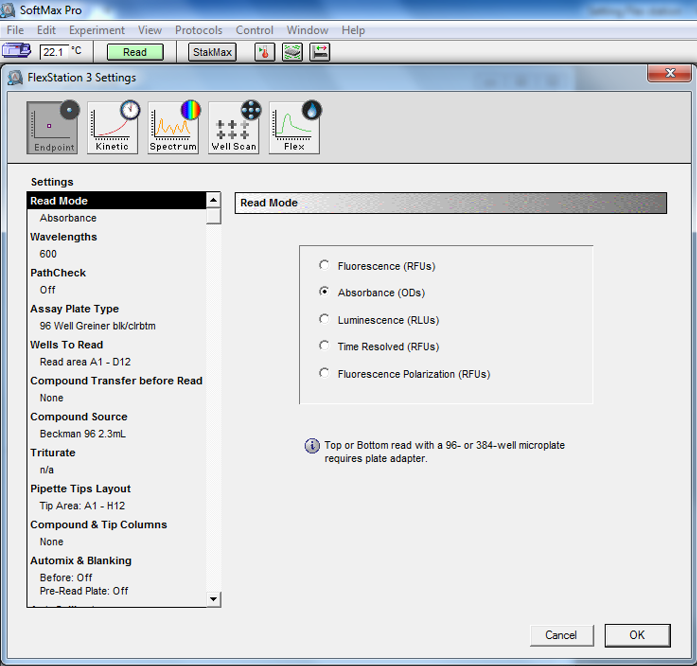697x666 pixels.
Task: Click the instrument connection icon in toolbar
Action: pyautogui.click(x=16, y=51)
